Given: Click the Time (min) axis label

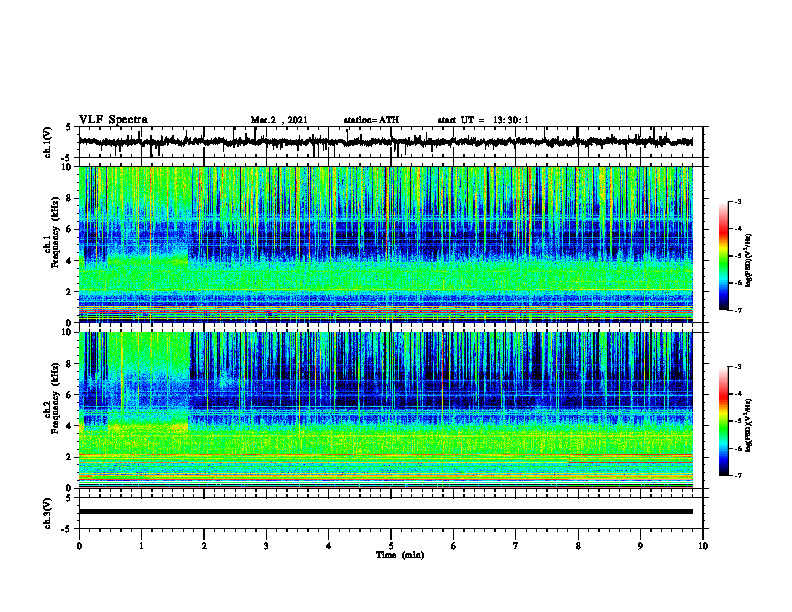Looking at the screenshot, I should tap(400, 555).
